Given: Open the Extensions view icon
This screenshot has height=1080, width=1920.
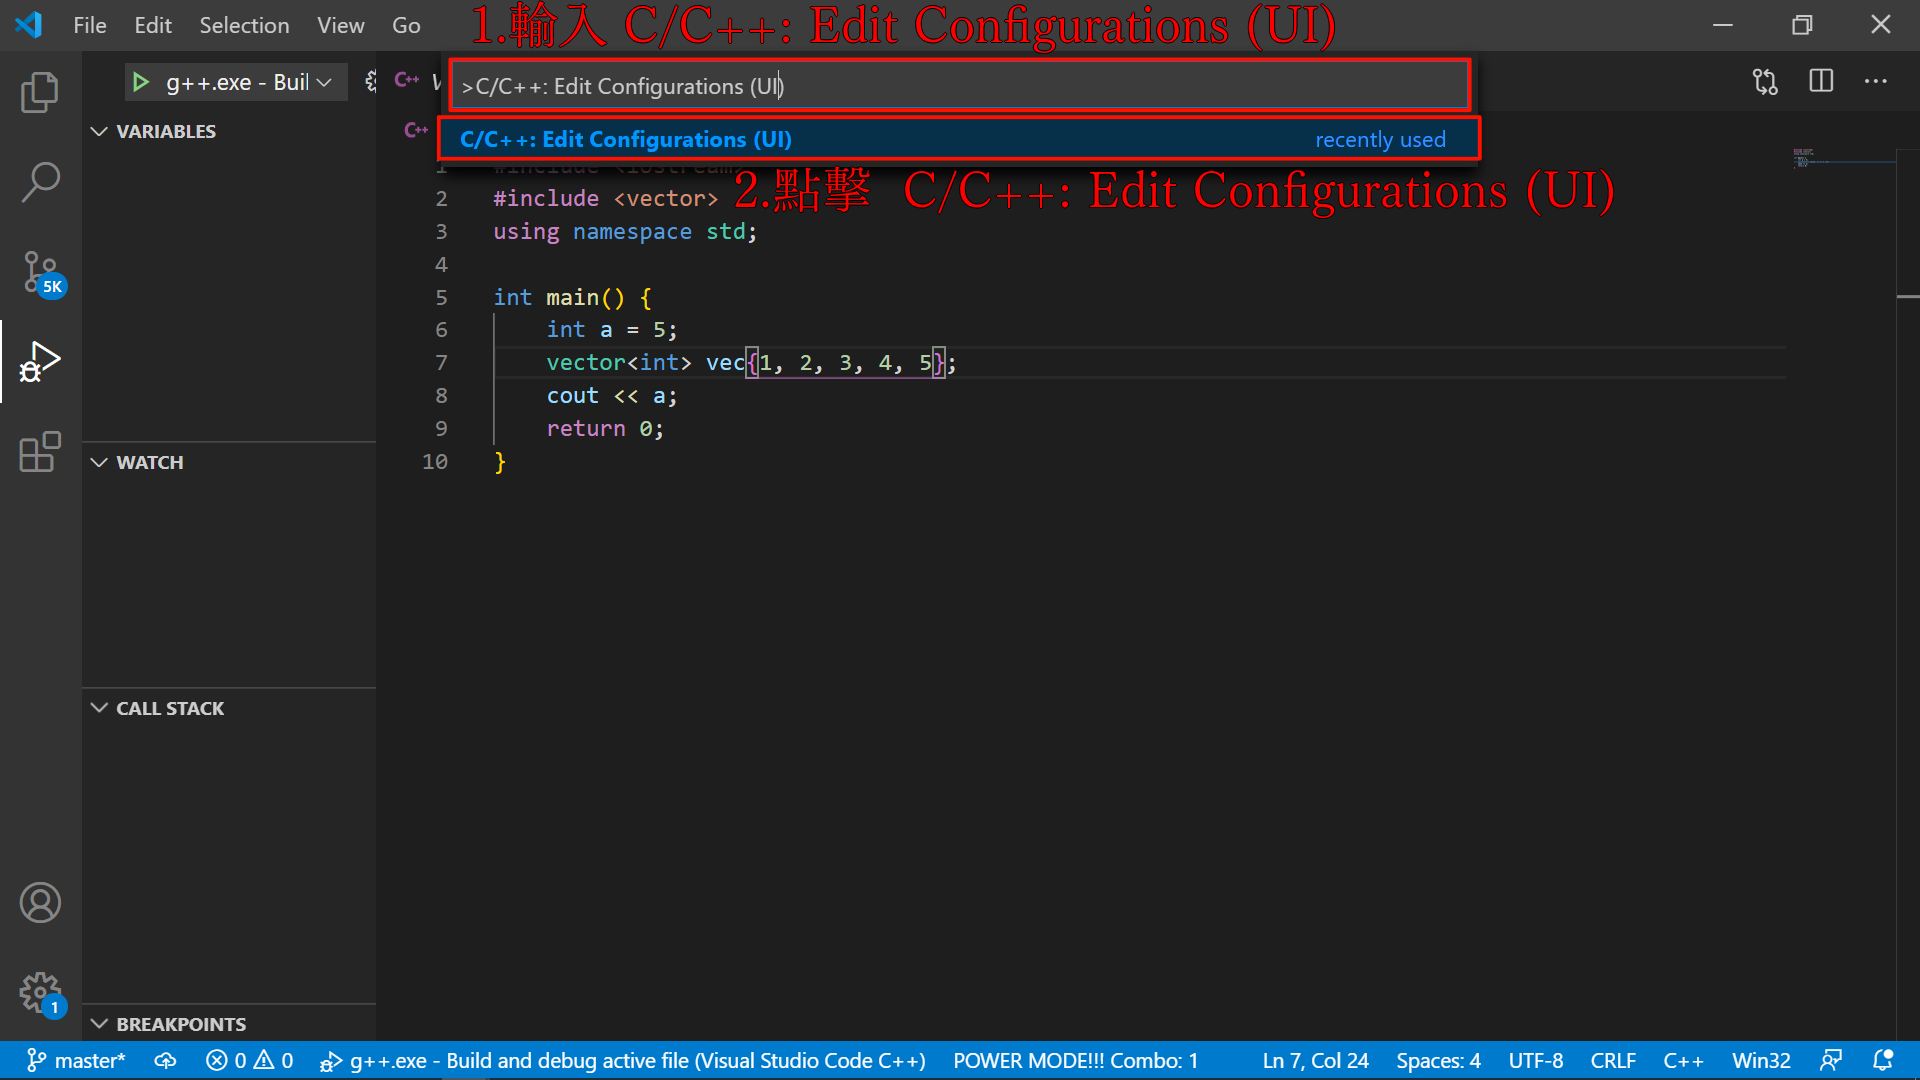Looking at the screenshot, I should tap(40, 452).
